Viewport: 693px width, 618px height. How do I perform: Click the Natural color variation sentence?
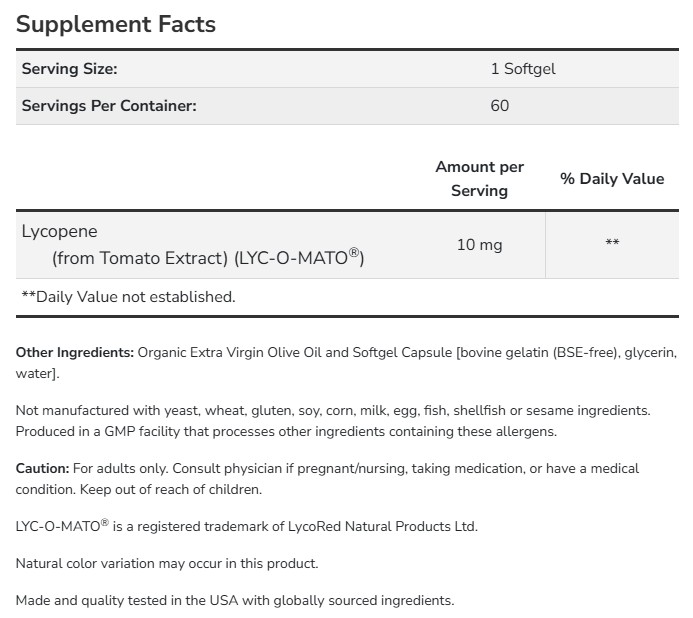tap(167, 563)
